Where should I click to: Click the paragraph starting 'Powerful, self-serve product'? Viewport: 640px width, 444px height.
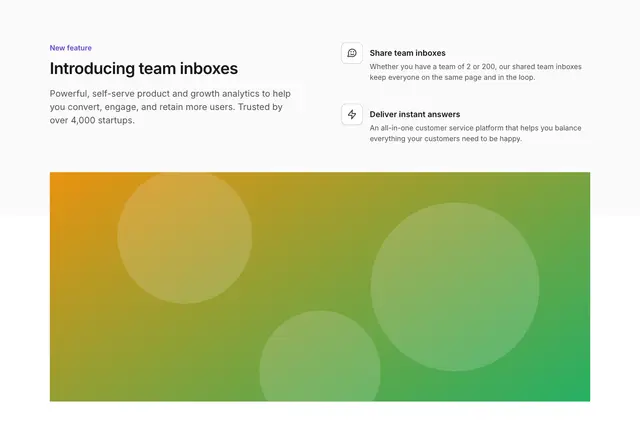[x=170, y=107]
